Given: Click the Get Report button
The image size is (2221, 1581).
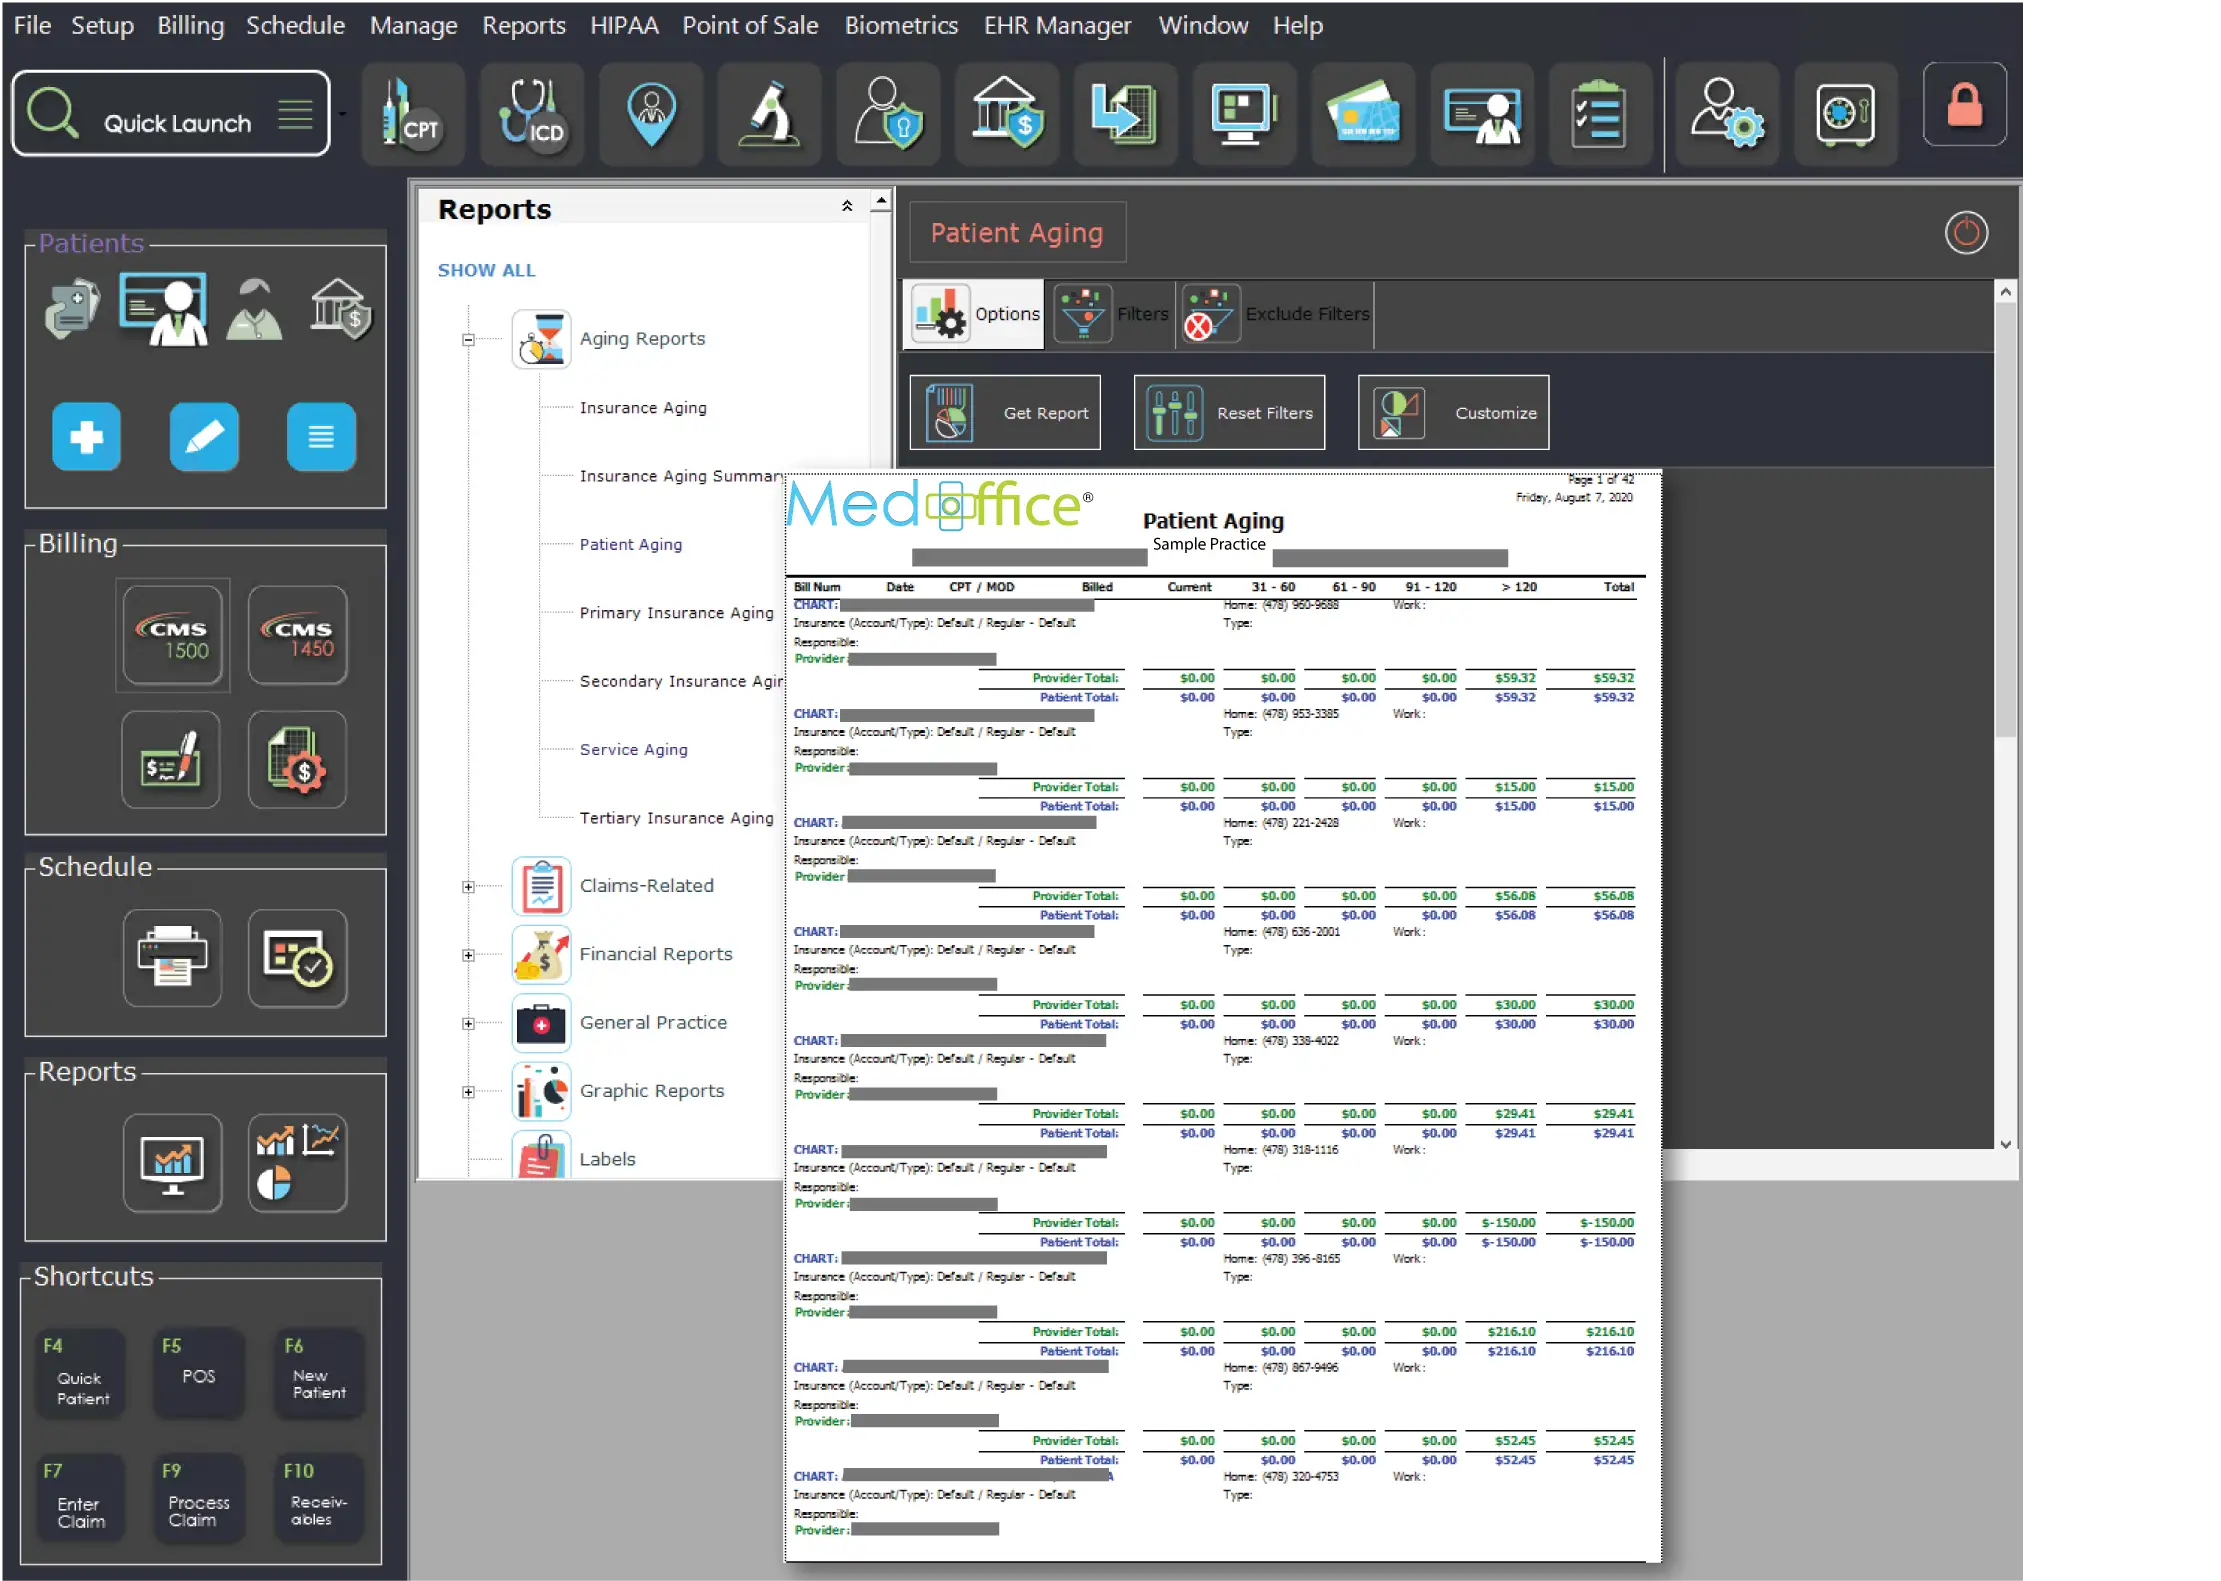Looking at the screenshot, I should click(x=1005, y=413).
